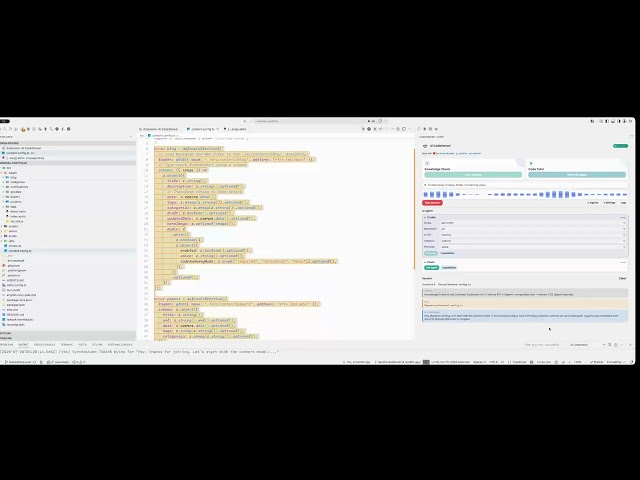Click the command center search box in title bar
This screenshot has height=480, width=640.
[x=310, y=121]
